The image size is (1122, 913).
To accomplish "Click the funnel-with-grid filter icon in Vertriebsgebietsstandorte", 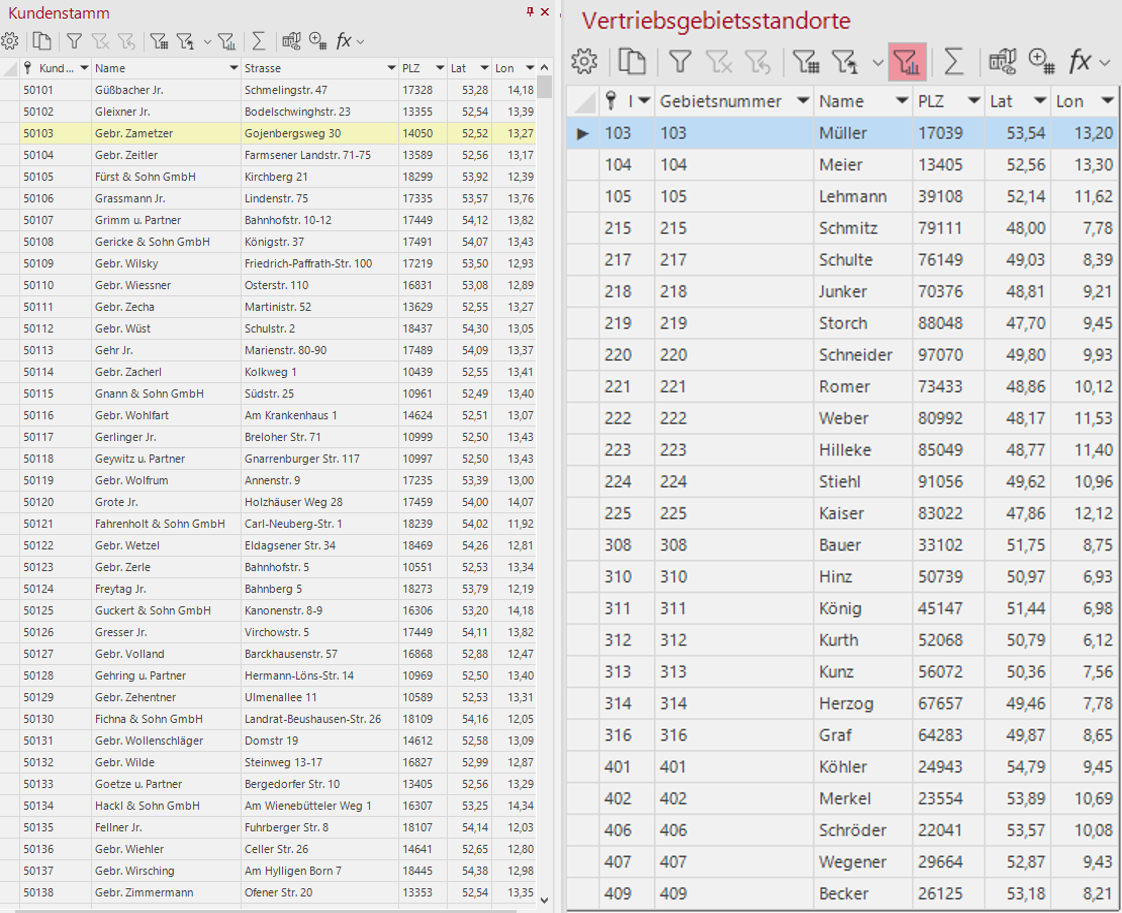I will (806, 62).
